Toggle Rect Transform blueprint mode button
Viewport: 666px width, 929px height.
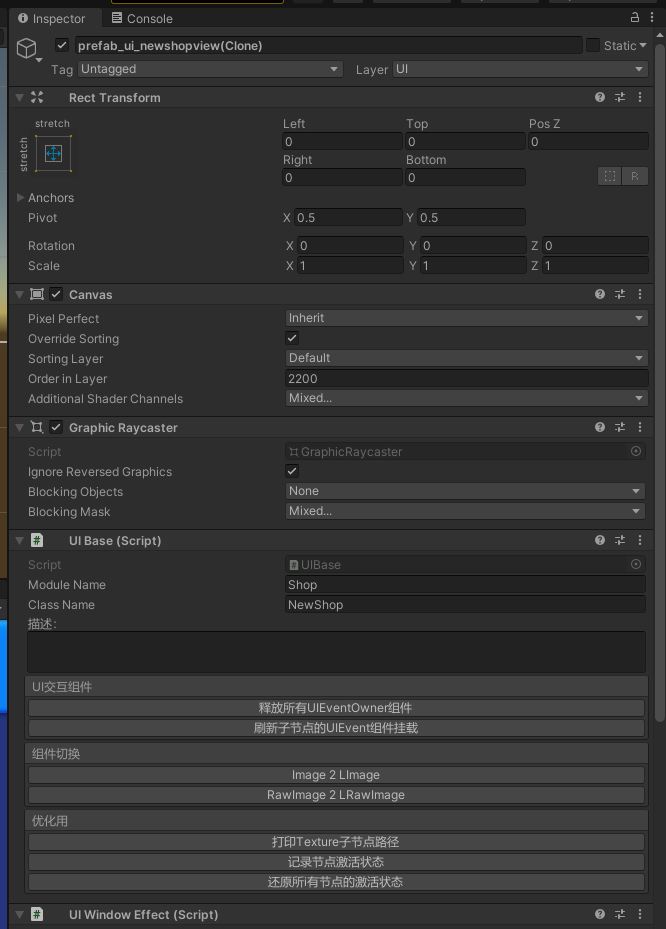[x=610, y=176]
